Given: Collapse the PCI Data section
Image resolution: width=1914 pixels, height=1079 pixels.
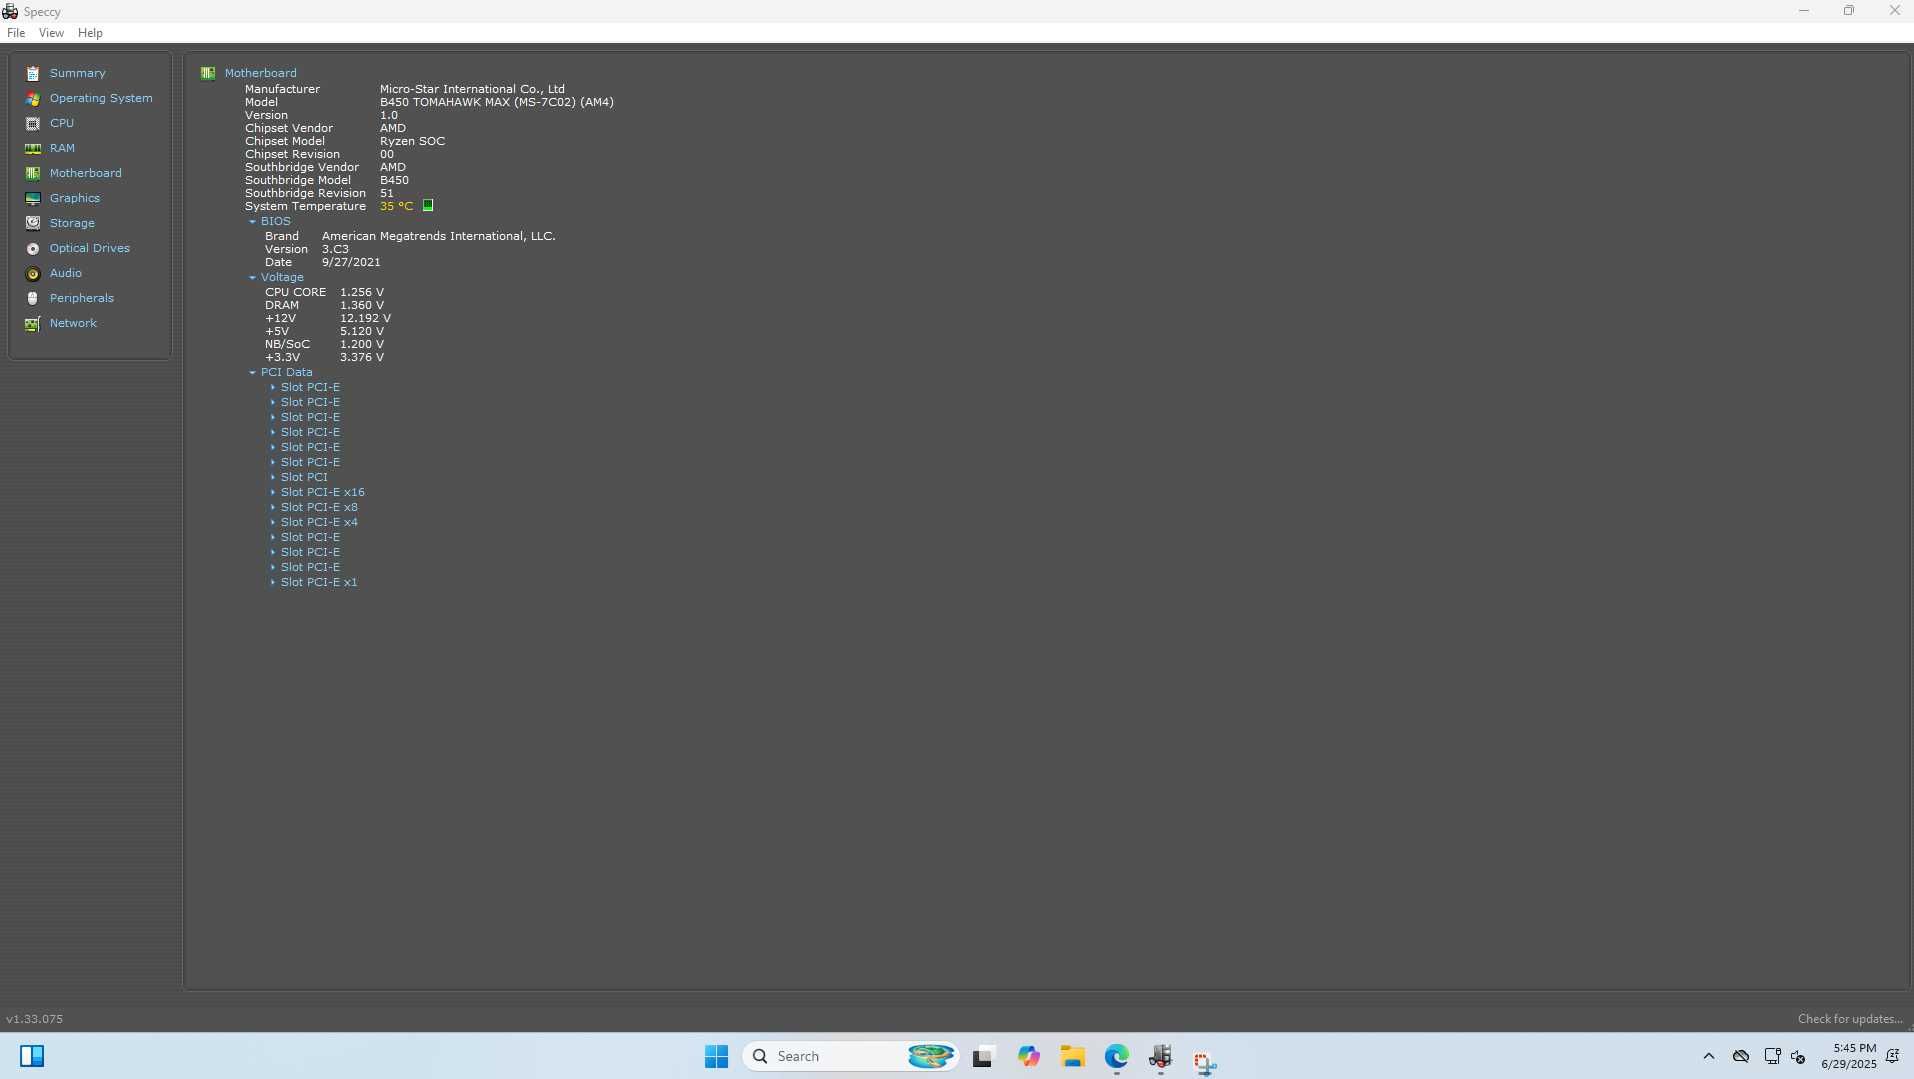Looking at the screenshot, I should 252,373.
